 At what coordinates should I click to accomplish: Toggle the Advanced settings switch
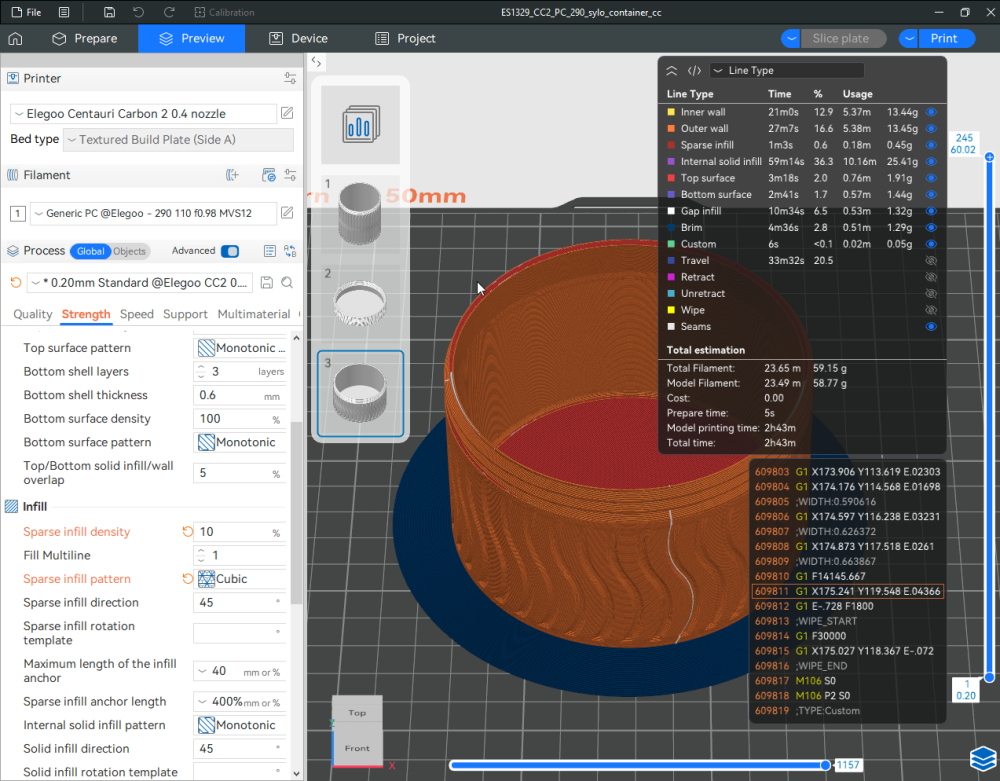[230, 251]
